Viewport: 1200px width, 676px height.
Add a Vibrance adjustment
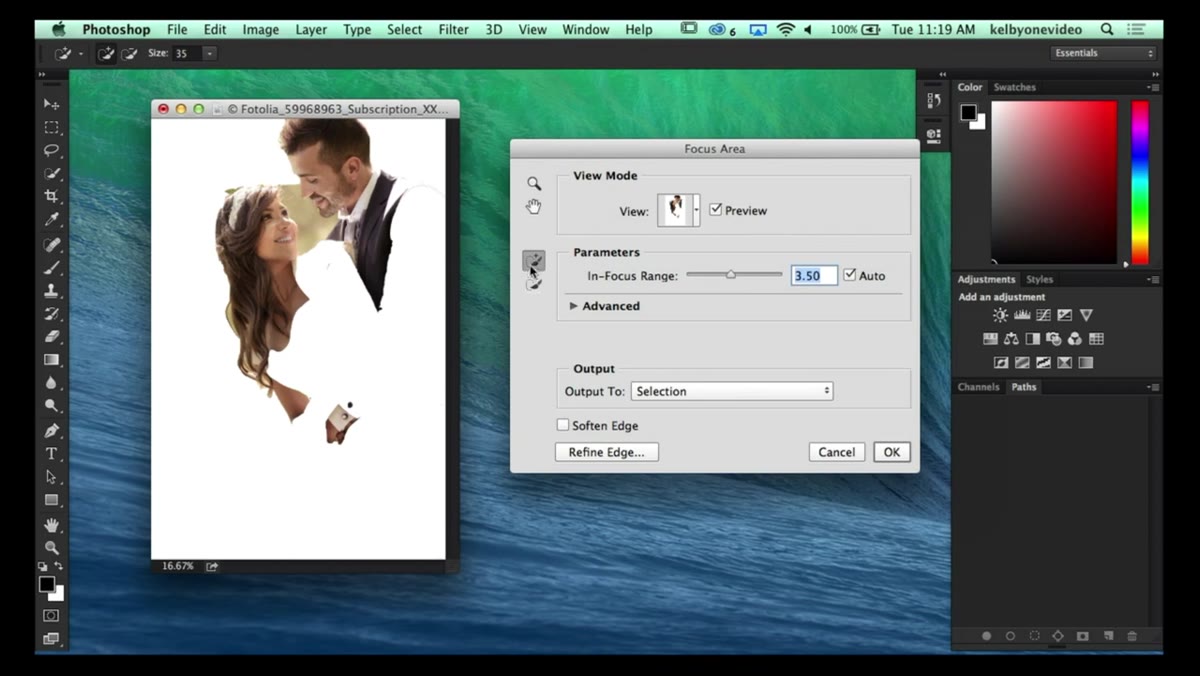coord(1086,315)
